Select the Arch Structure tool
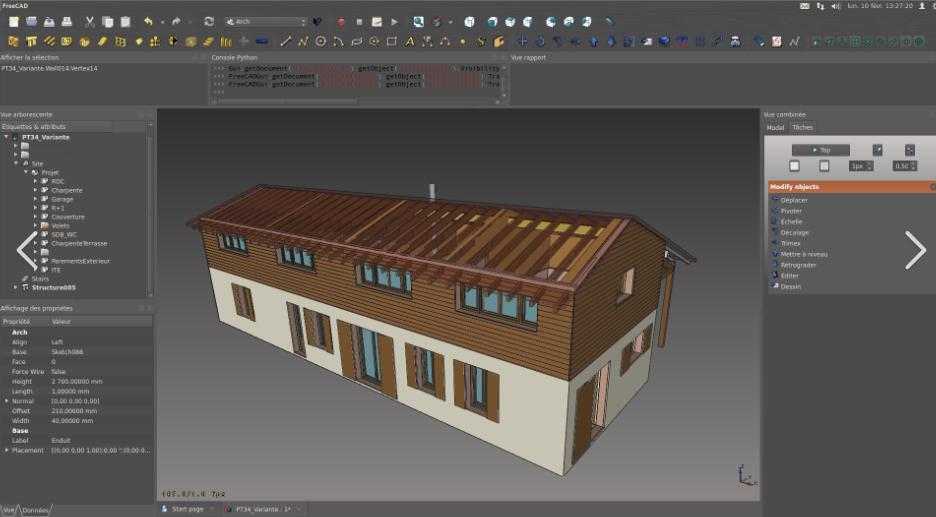Screen dimensions: 936x517 (x=31, y=41)
